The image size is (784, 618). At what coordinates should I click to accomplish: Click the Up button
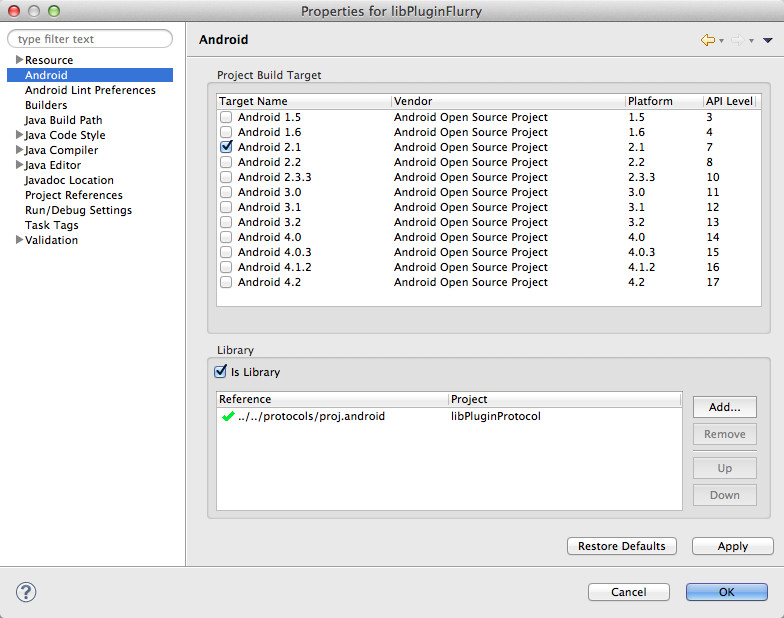point(724,468)
